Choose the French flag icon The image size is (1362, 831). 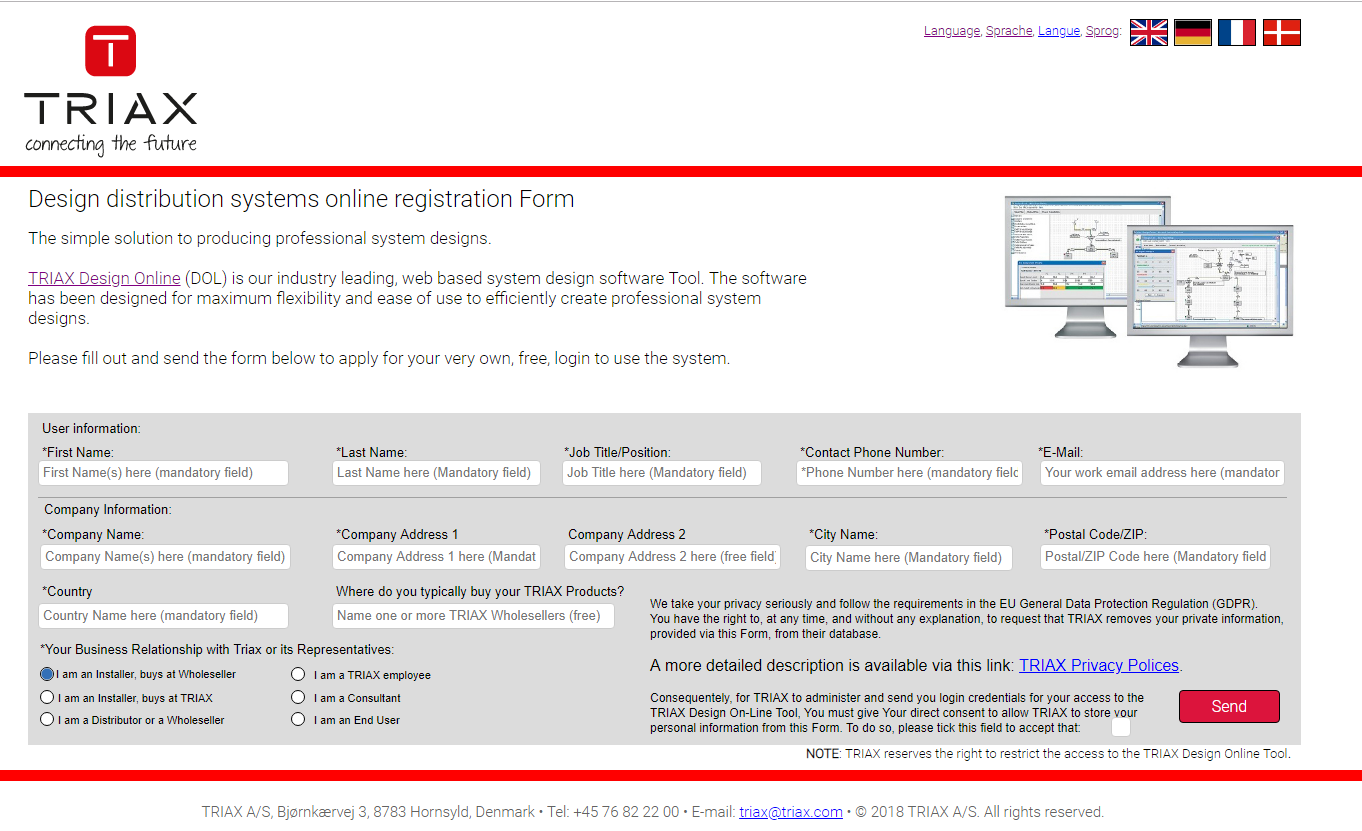pos(1237,33)
